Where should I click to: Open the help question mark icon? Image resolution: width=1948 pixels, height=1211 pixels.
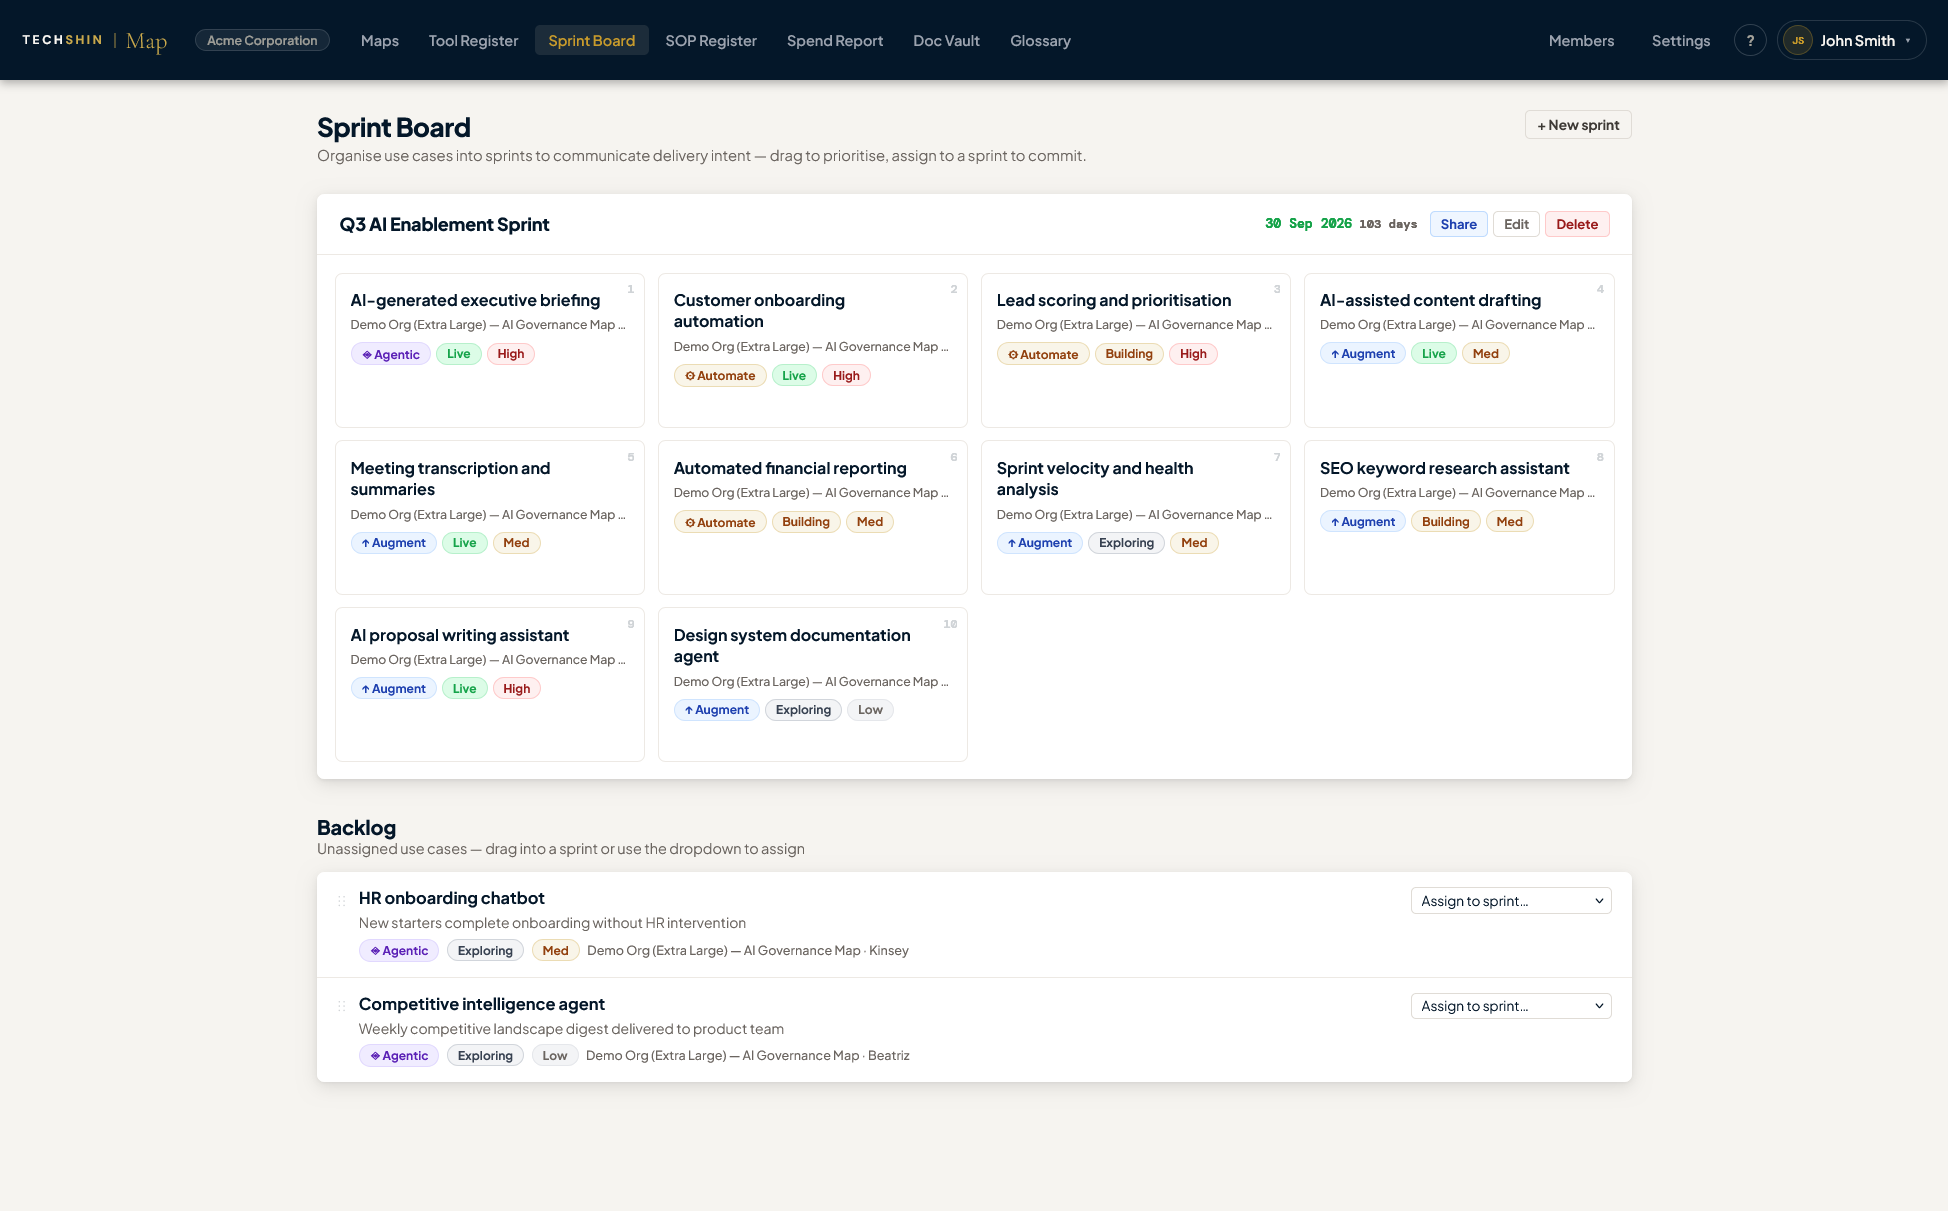tap(1750, 40)
